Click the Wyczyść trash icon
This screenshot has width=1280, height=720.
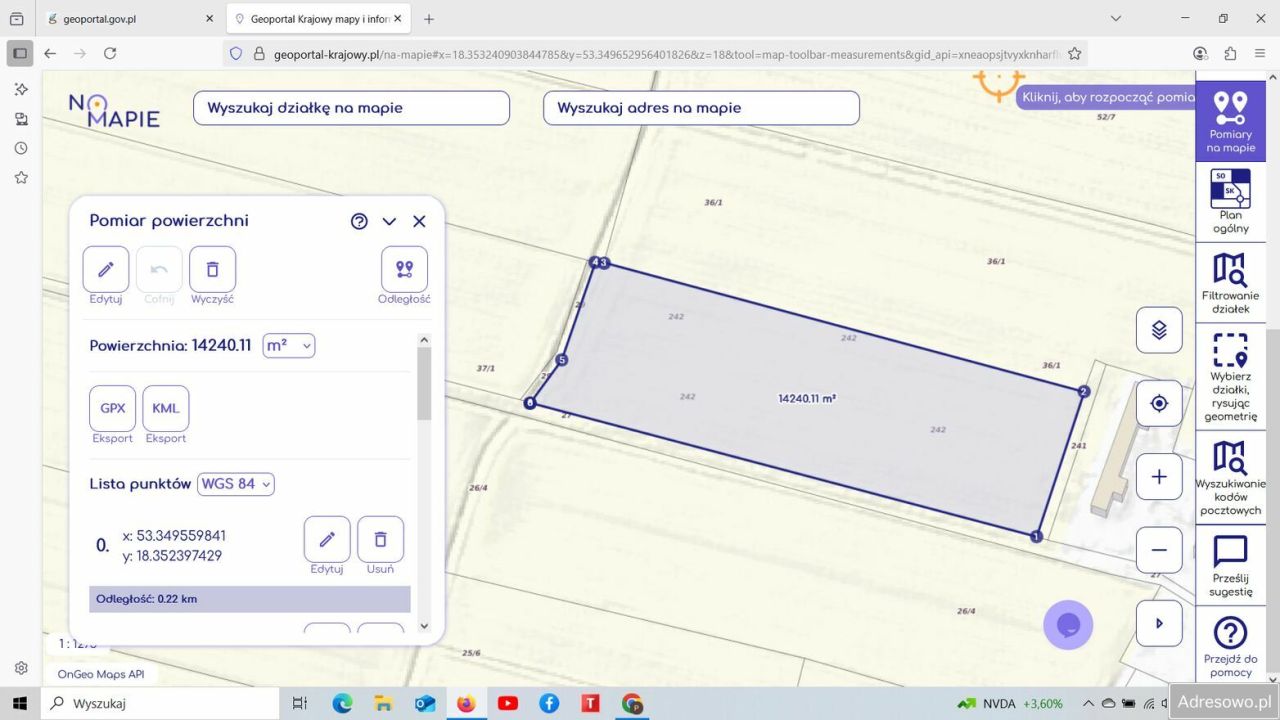click(212, 270)
